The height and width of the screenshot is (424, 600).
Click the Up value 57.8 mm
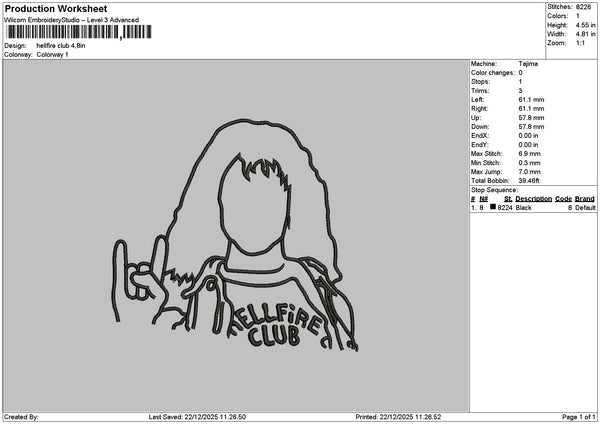tap(531, 118)
